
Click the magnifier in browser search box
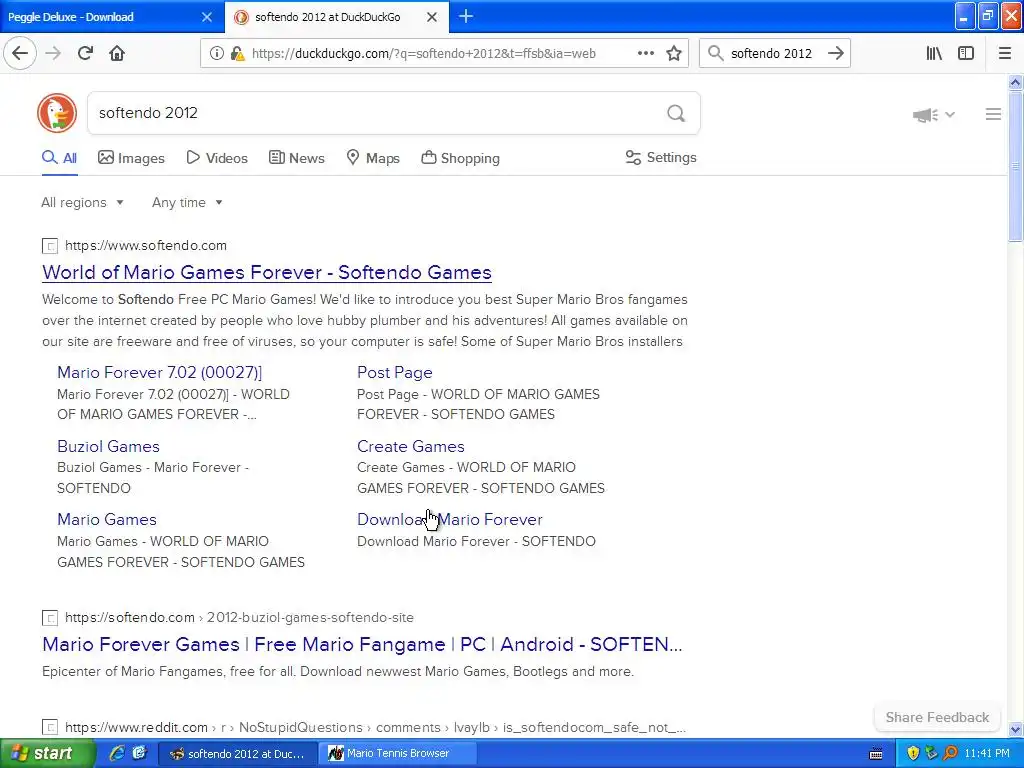pyautogui.click(x=715, y=53)
